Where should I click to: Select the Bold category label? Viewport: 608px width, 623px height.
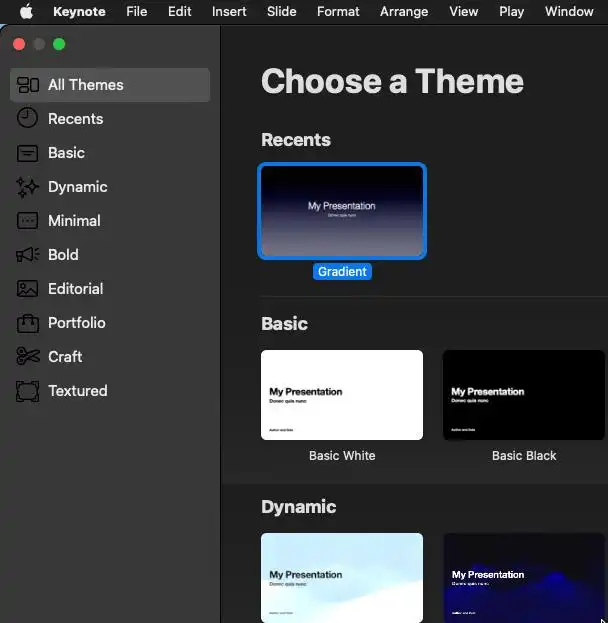point(63,255)
